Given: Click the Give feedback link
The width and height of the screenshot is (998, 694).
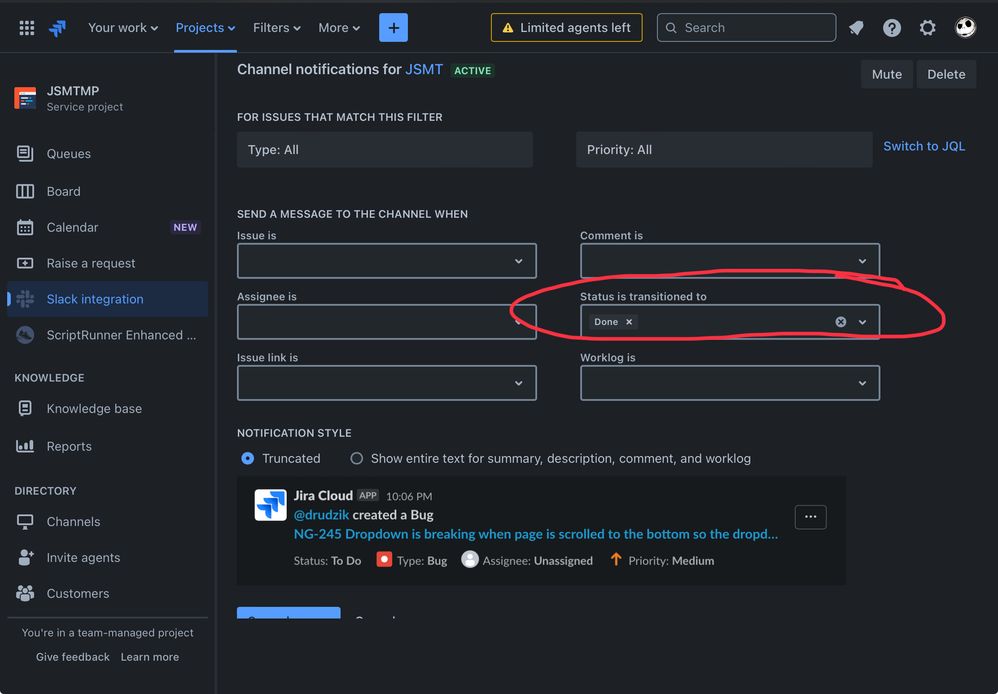Looking at the screenshot, I should pos(73,656).
